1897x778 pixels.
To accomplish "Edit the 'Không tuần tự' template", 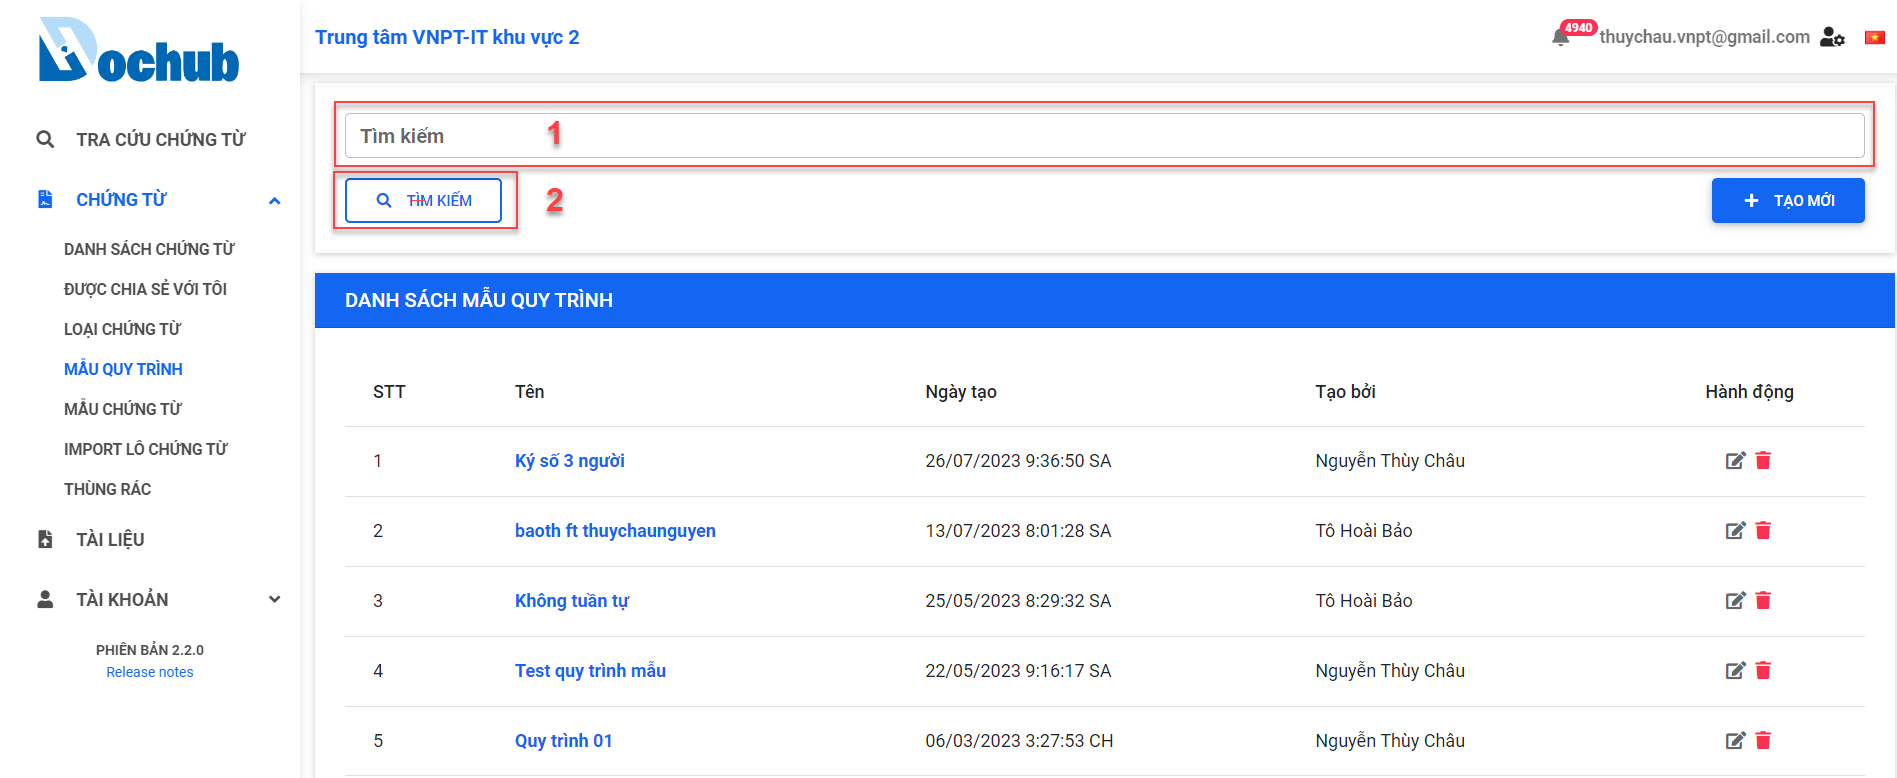I will [x=1735, y=600].
